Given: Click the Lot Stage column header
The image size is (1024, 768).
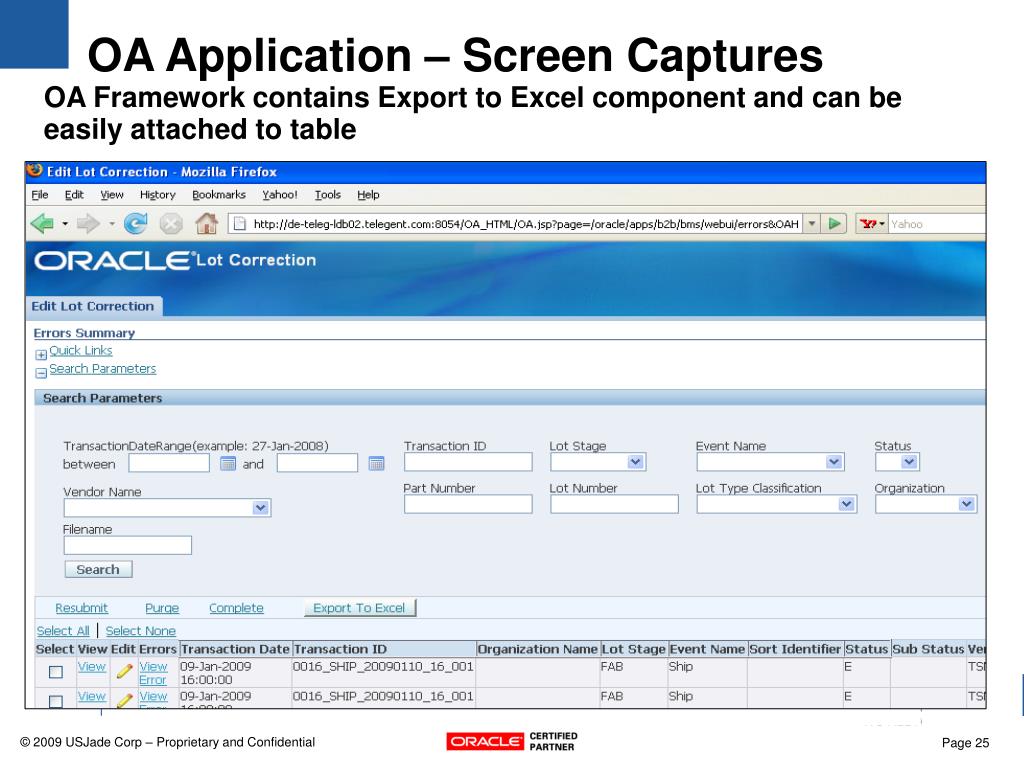Looking at the screenshot, I should (633, 649).
